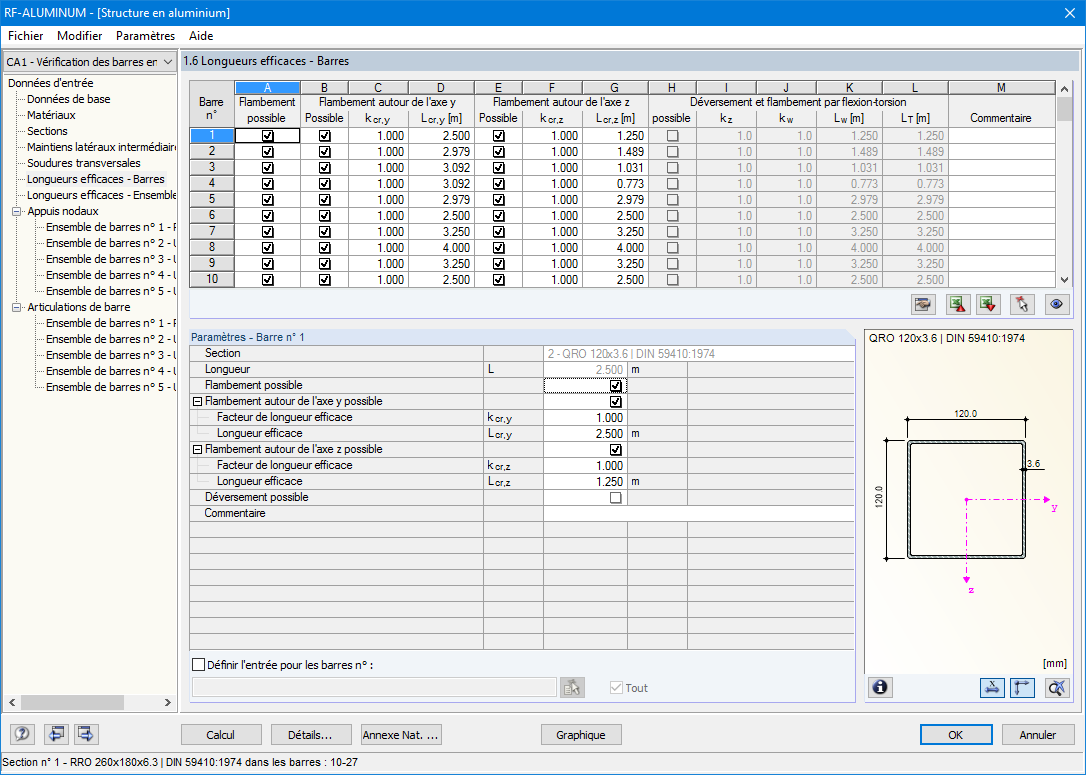Click the Annuler button

[1038, 735]
